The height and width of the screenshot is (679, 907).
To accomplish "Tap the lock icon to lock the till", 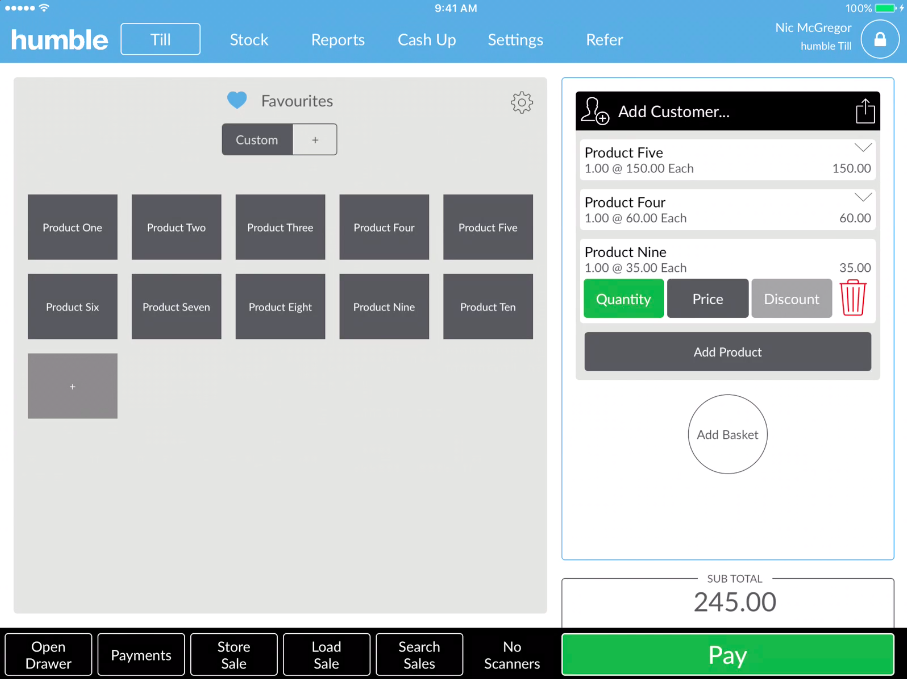I will click(x=880, y=39).
